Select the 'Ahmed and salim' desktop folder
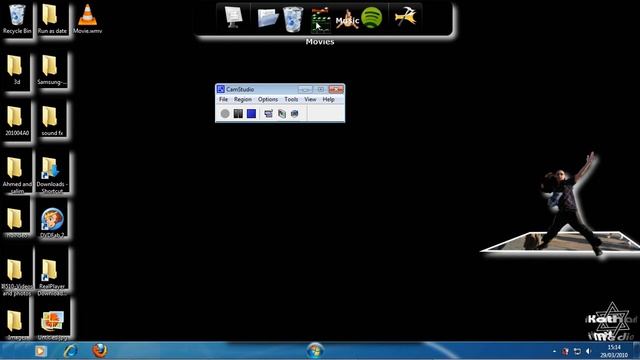Image resolution: width=640 pixels, height=360 pixels. point(17,175)
